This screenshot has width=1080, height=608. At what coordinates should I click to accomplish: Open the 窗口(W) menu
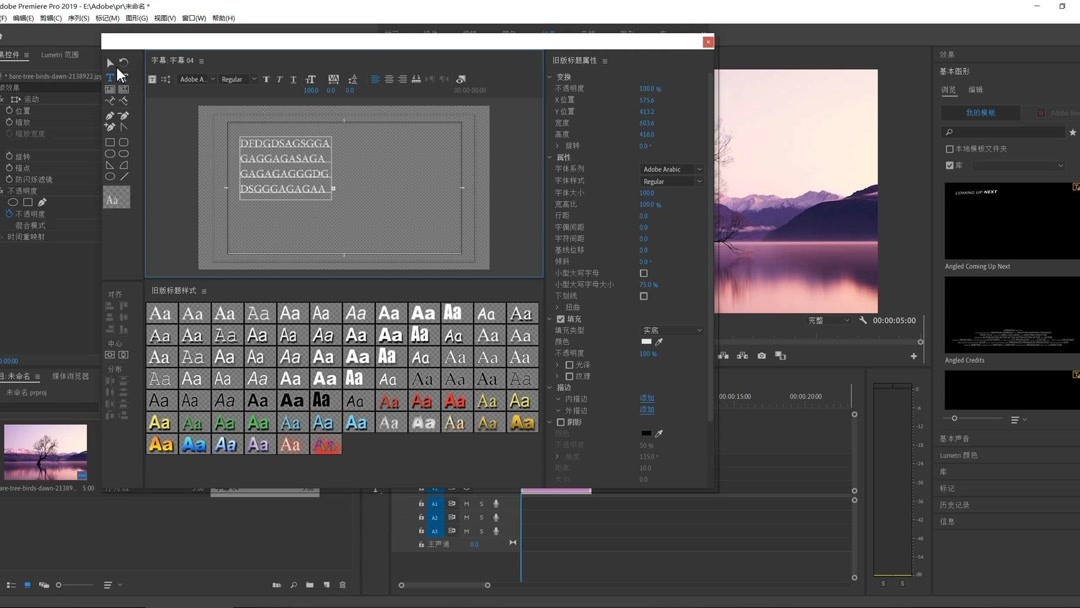[194, 18]
